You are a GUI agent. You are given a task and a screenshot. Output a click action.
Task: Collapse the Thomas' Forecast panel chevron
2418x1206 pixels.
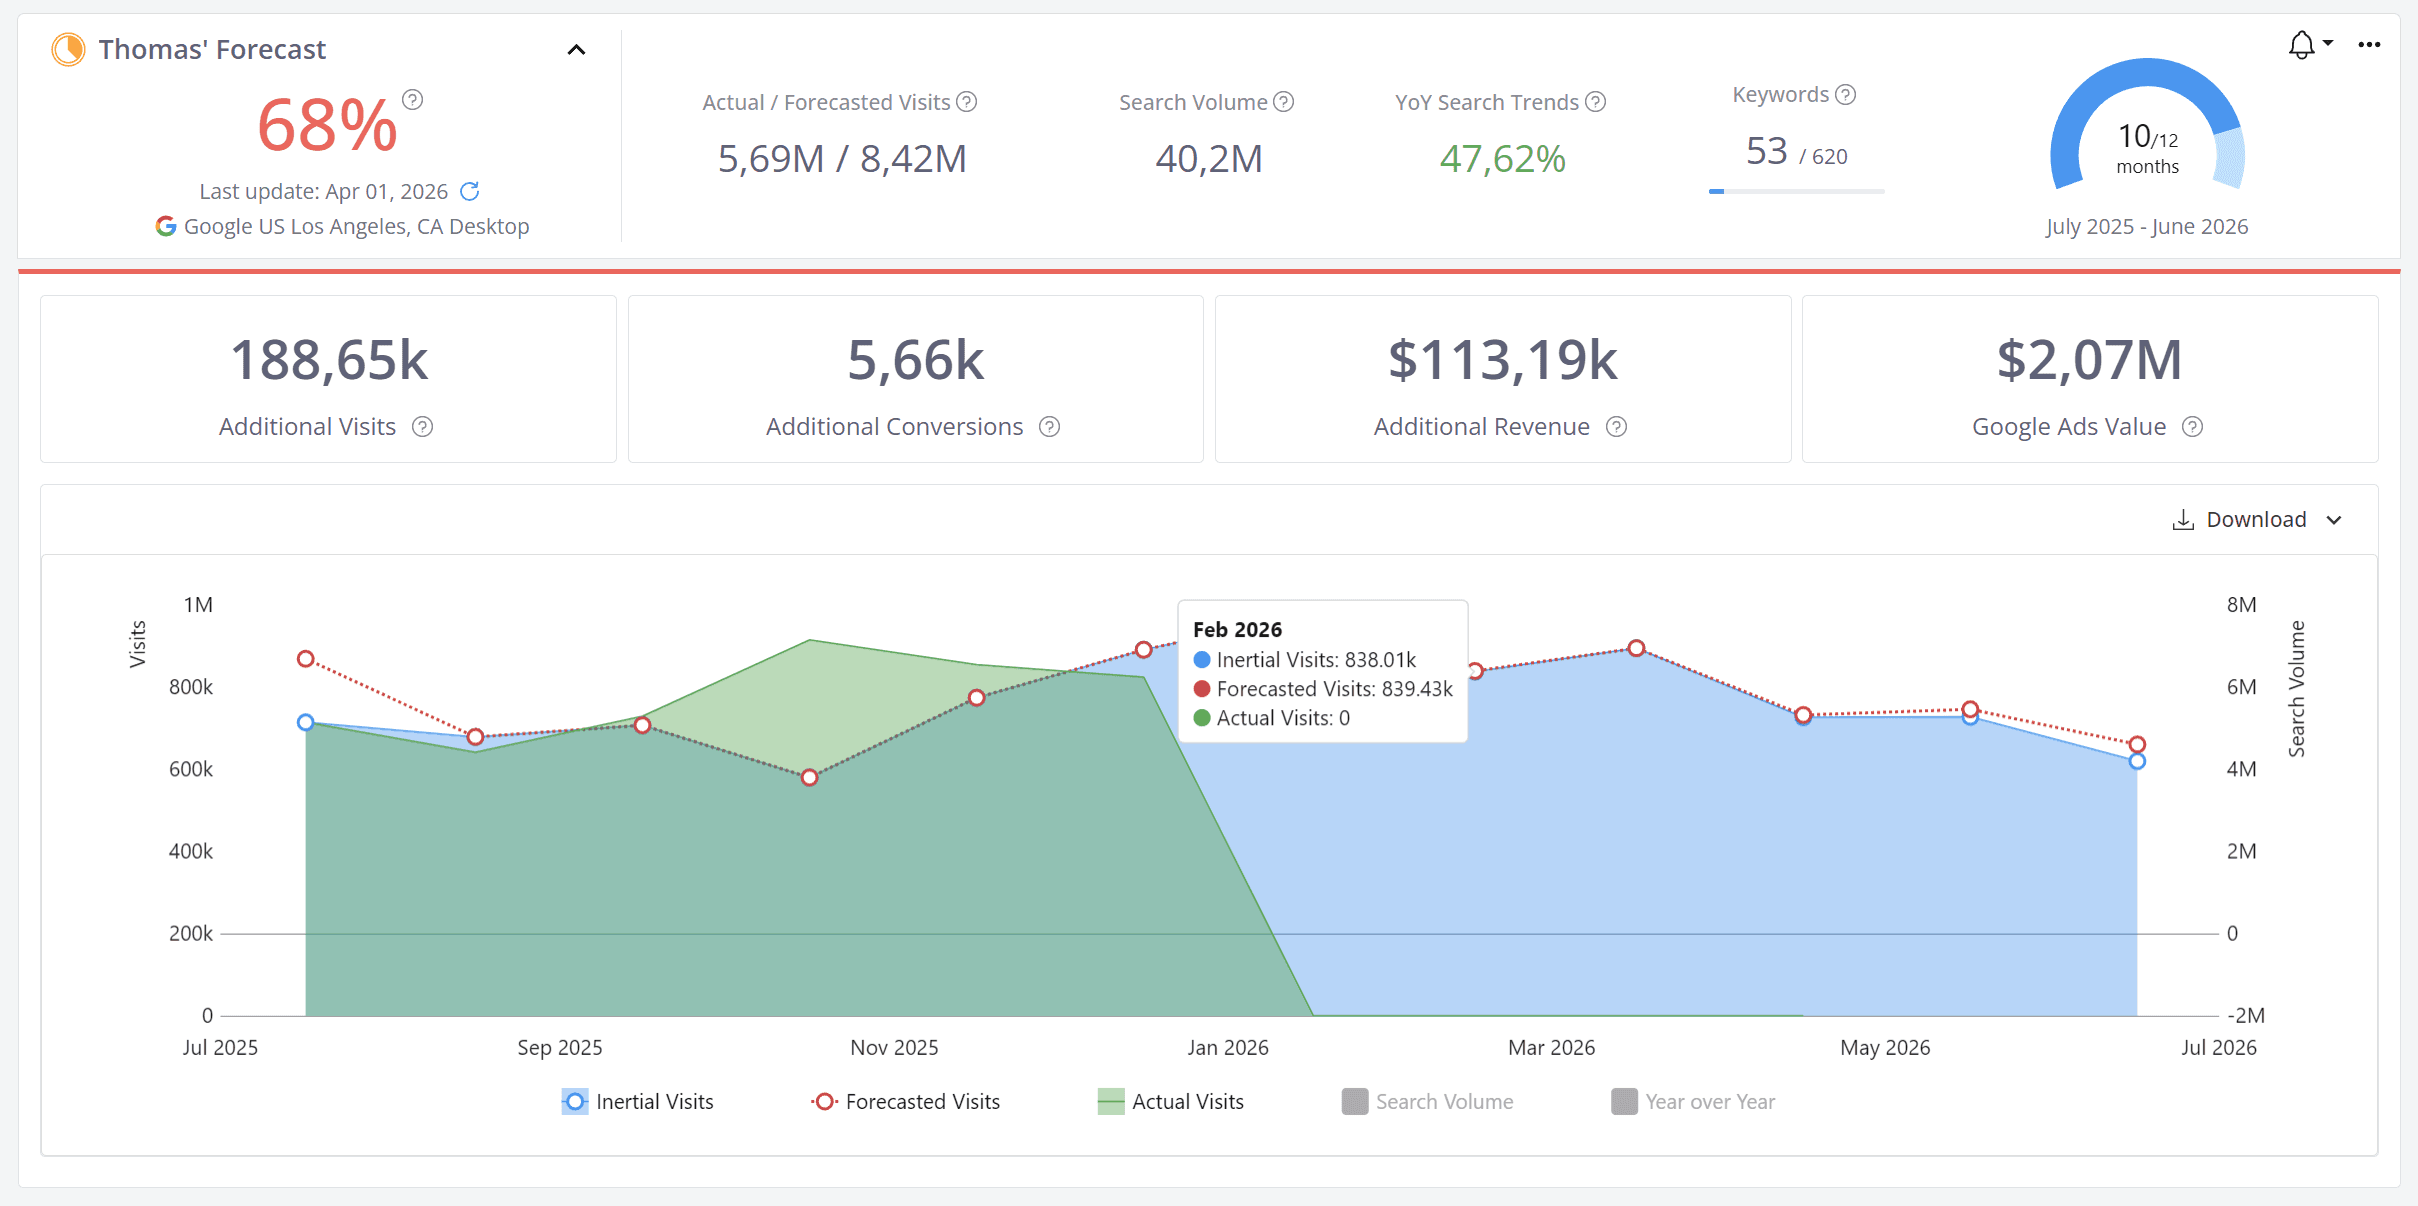coord(576,50)
